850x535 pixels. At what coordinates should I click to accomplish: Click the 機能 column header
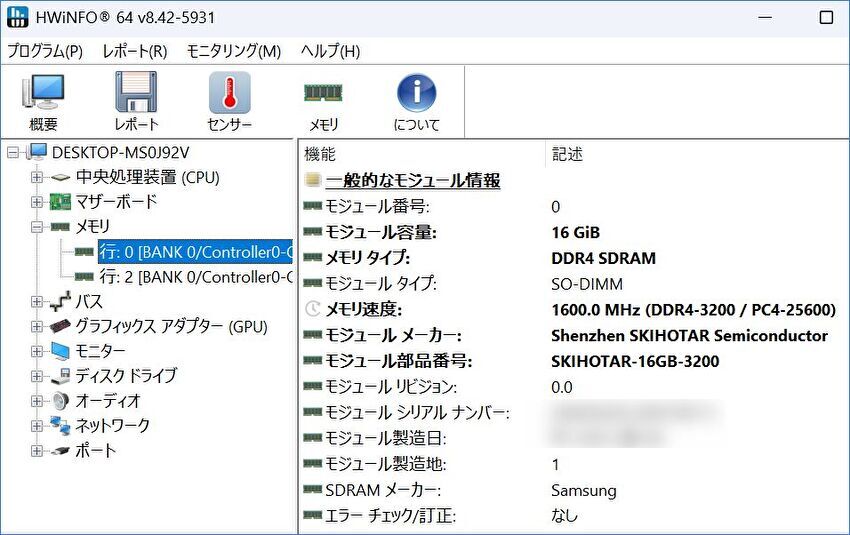click(320, 154)
